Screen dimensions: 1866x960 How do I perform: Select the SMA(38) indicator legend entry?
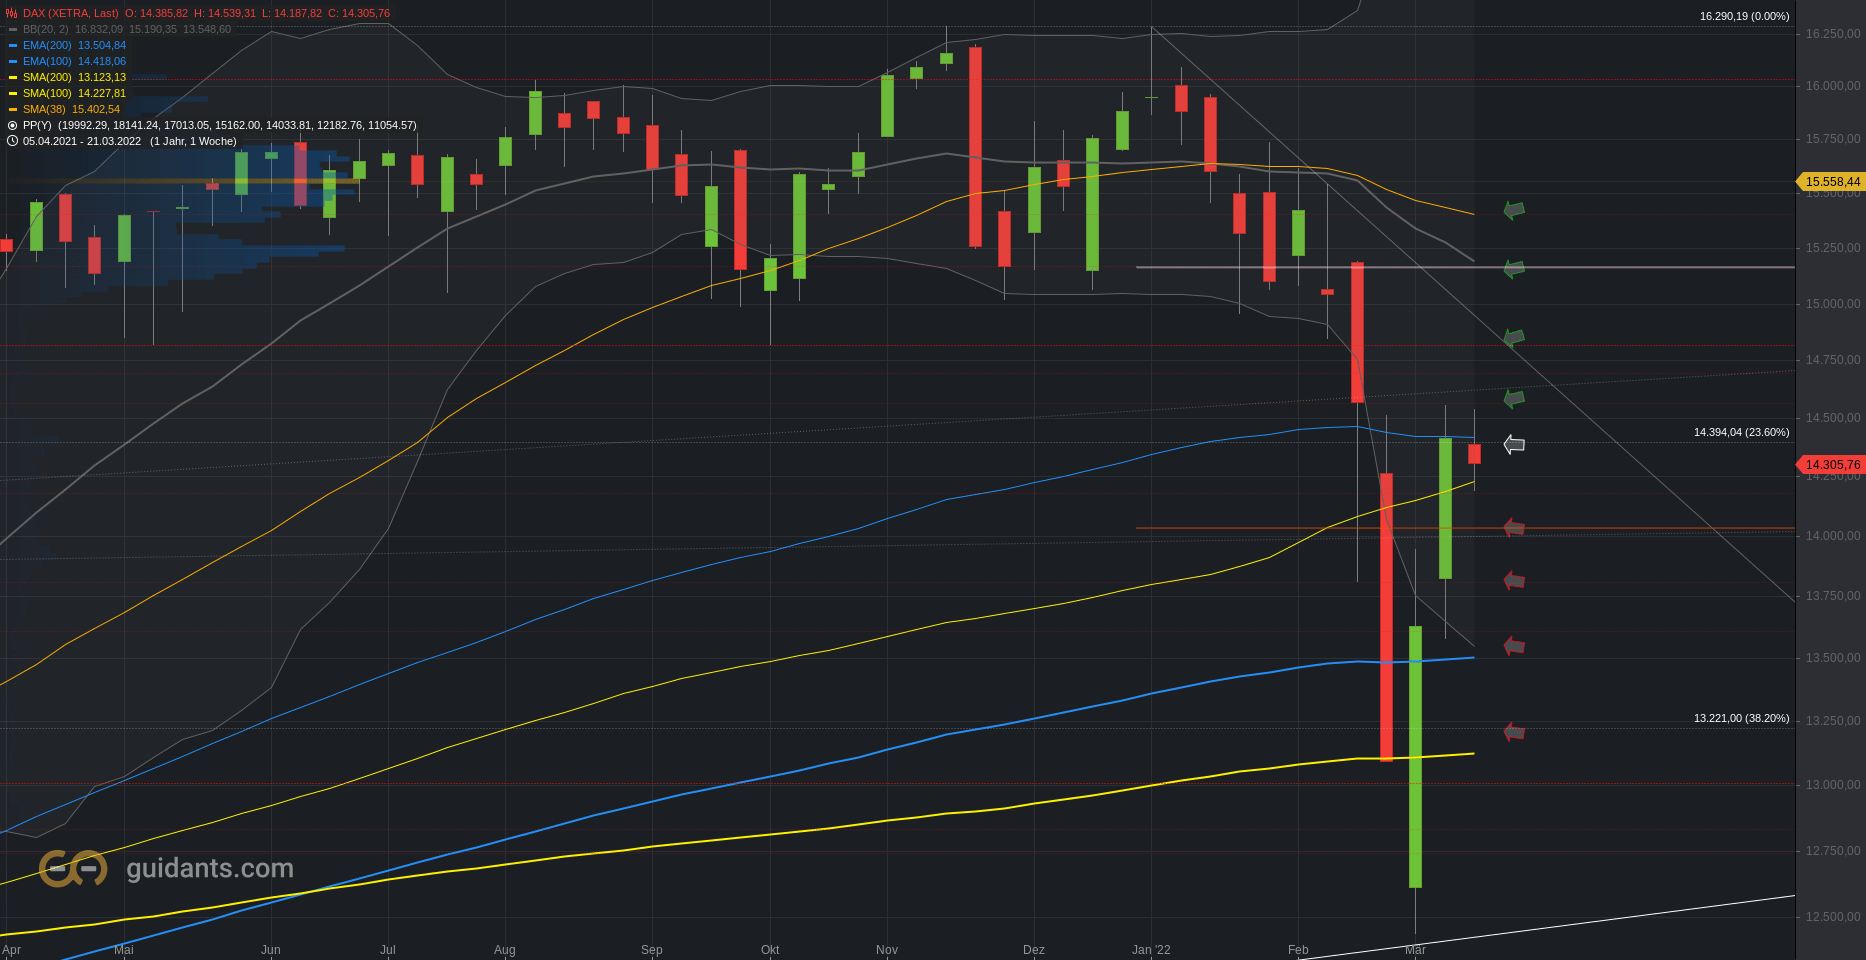point(71,109)
